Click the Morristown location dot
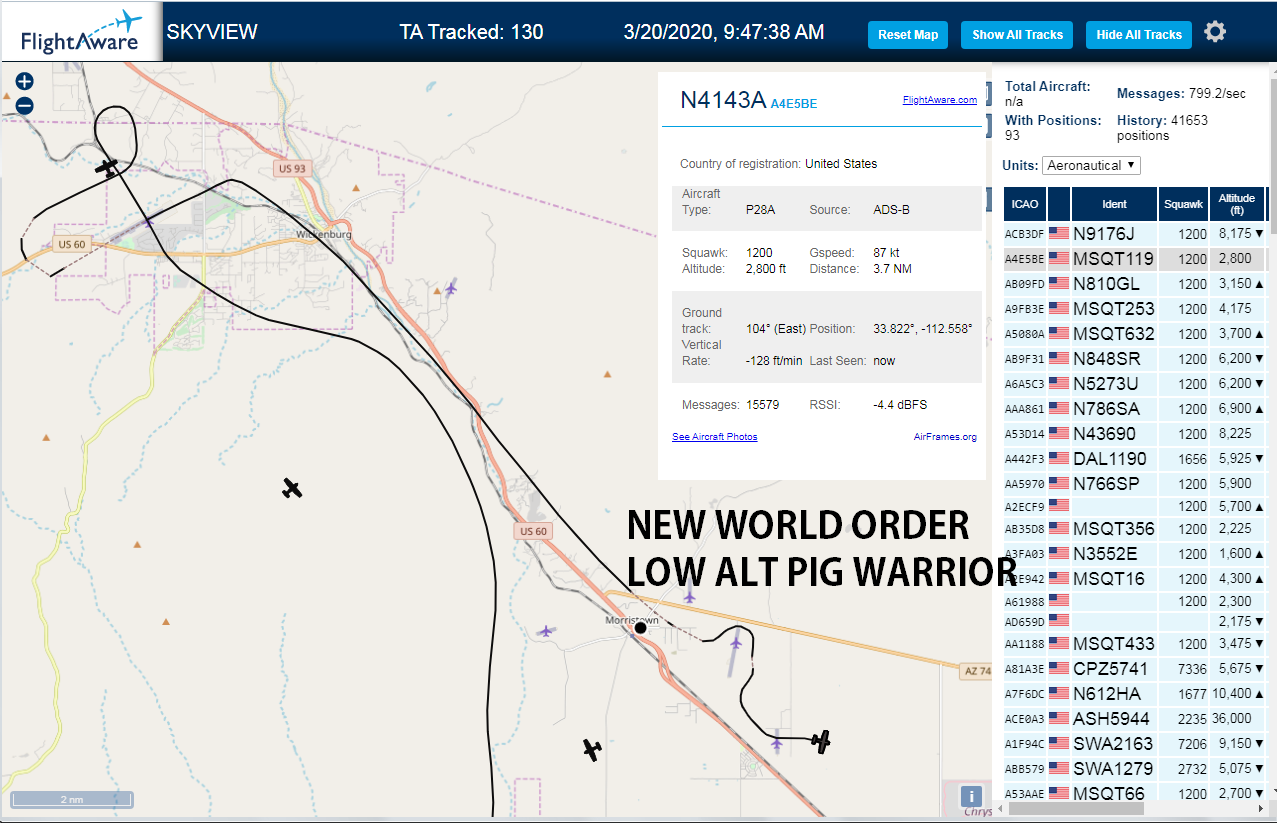The width and height of the screenshot is (1277, 823). 640,628
